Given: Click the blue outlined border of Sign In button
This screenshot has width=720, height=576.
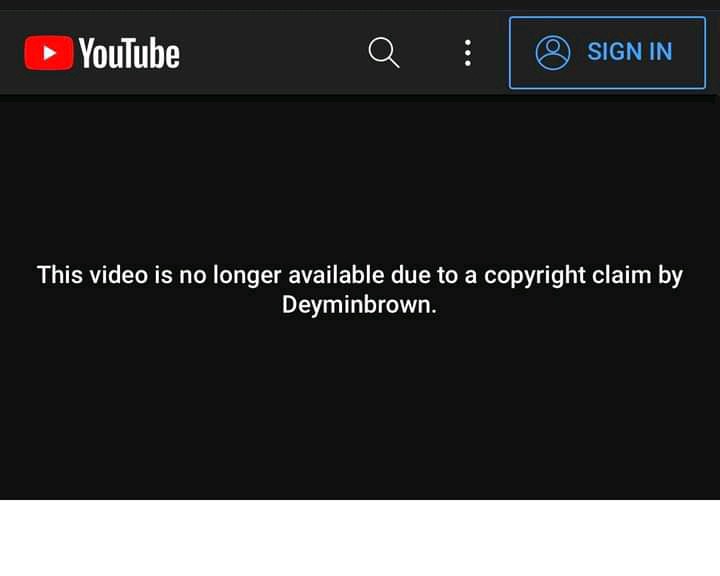Looking at the screenshot, I should pos(607,18).
